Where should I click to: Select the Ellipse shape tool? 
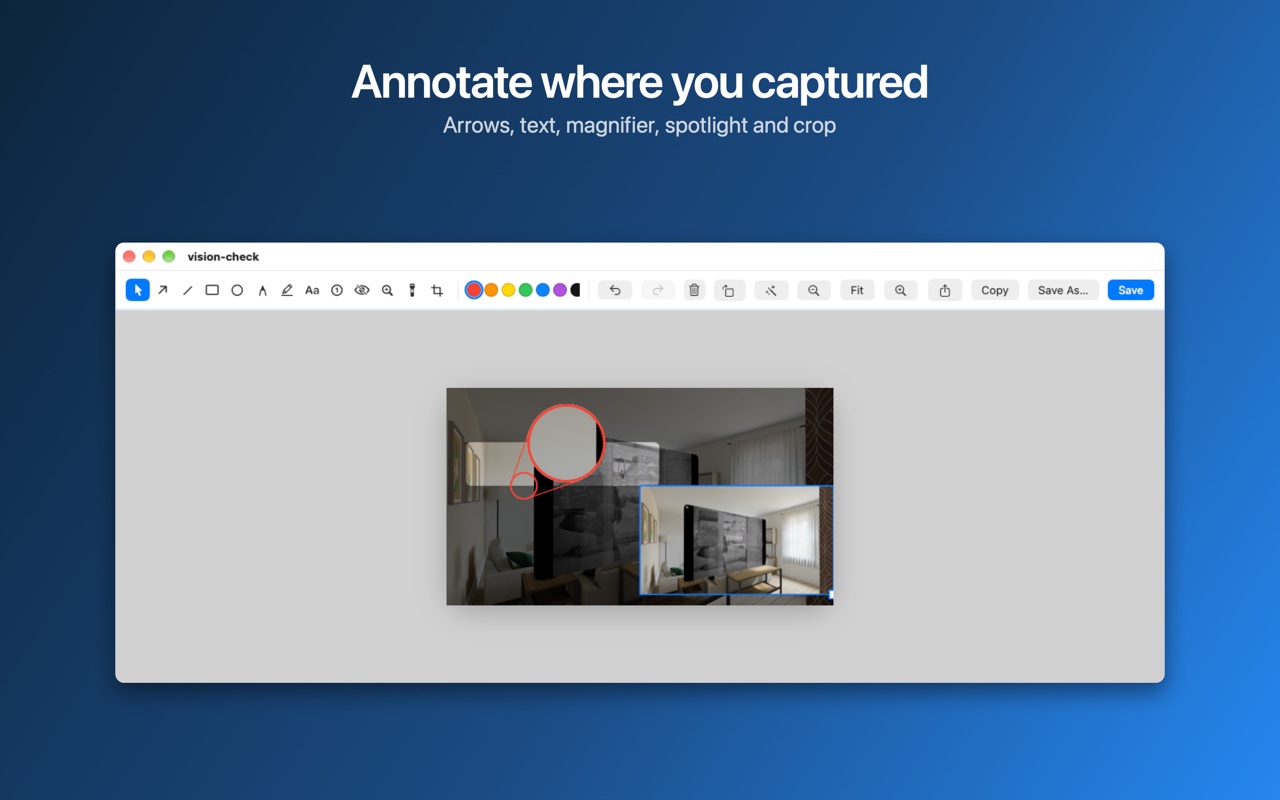coord(237,290)
